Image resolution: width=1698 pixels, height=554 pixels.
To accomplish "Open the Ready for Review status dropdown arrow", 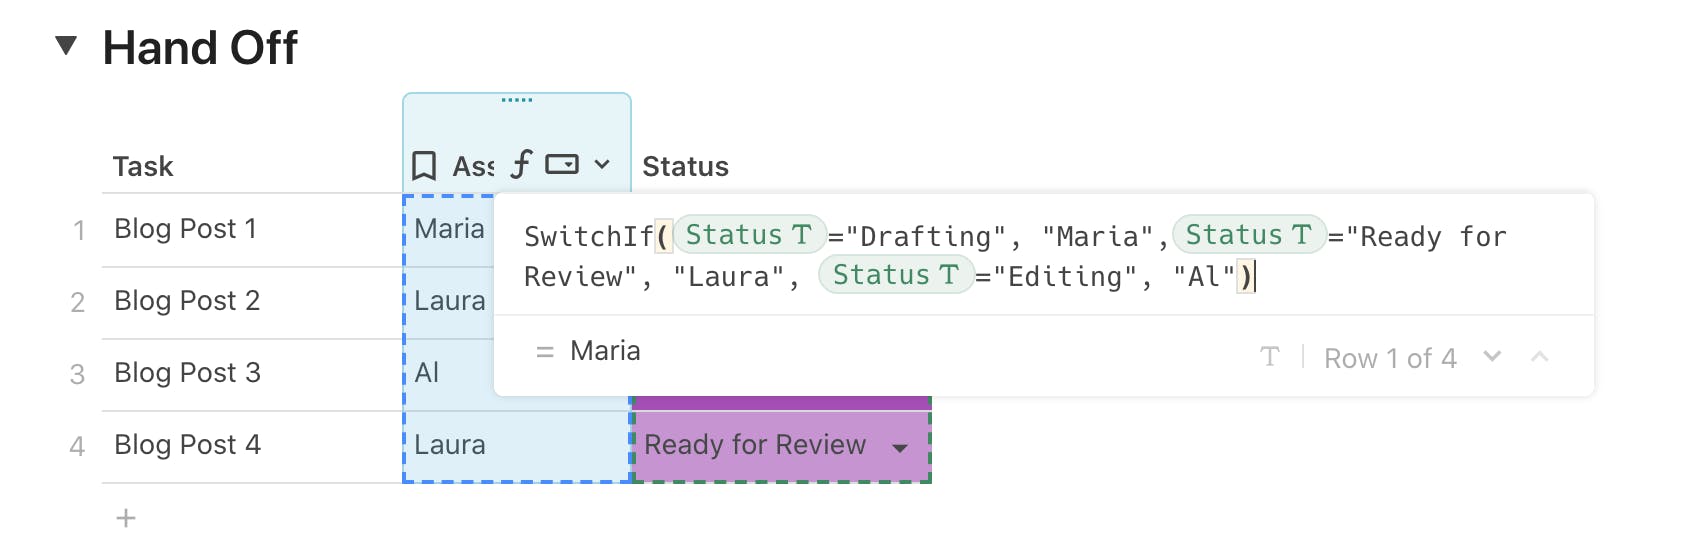I will point(900,448).
